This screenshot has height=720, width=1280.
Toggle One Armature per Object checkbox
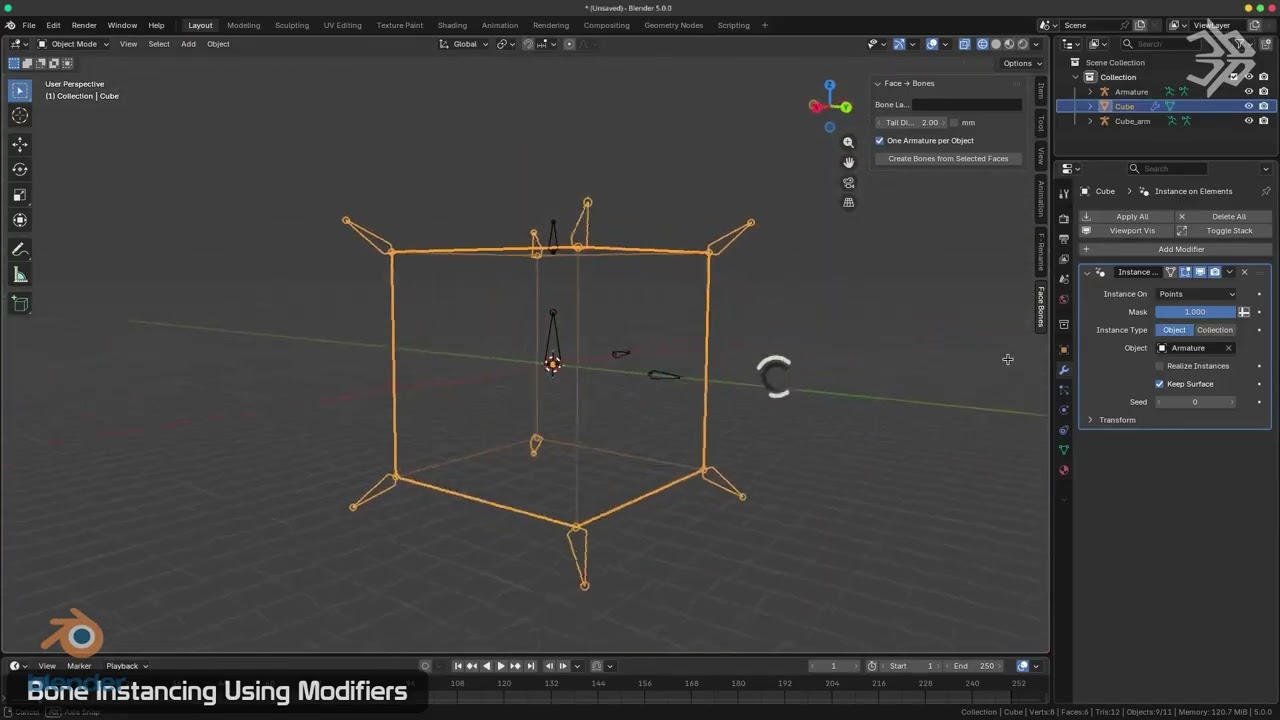[x=880, y=140]
